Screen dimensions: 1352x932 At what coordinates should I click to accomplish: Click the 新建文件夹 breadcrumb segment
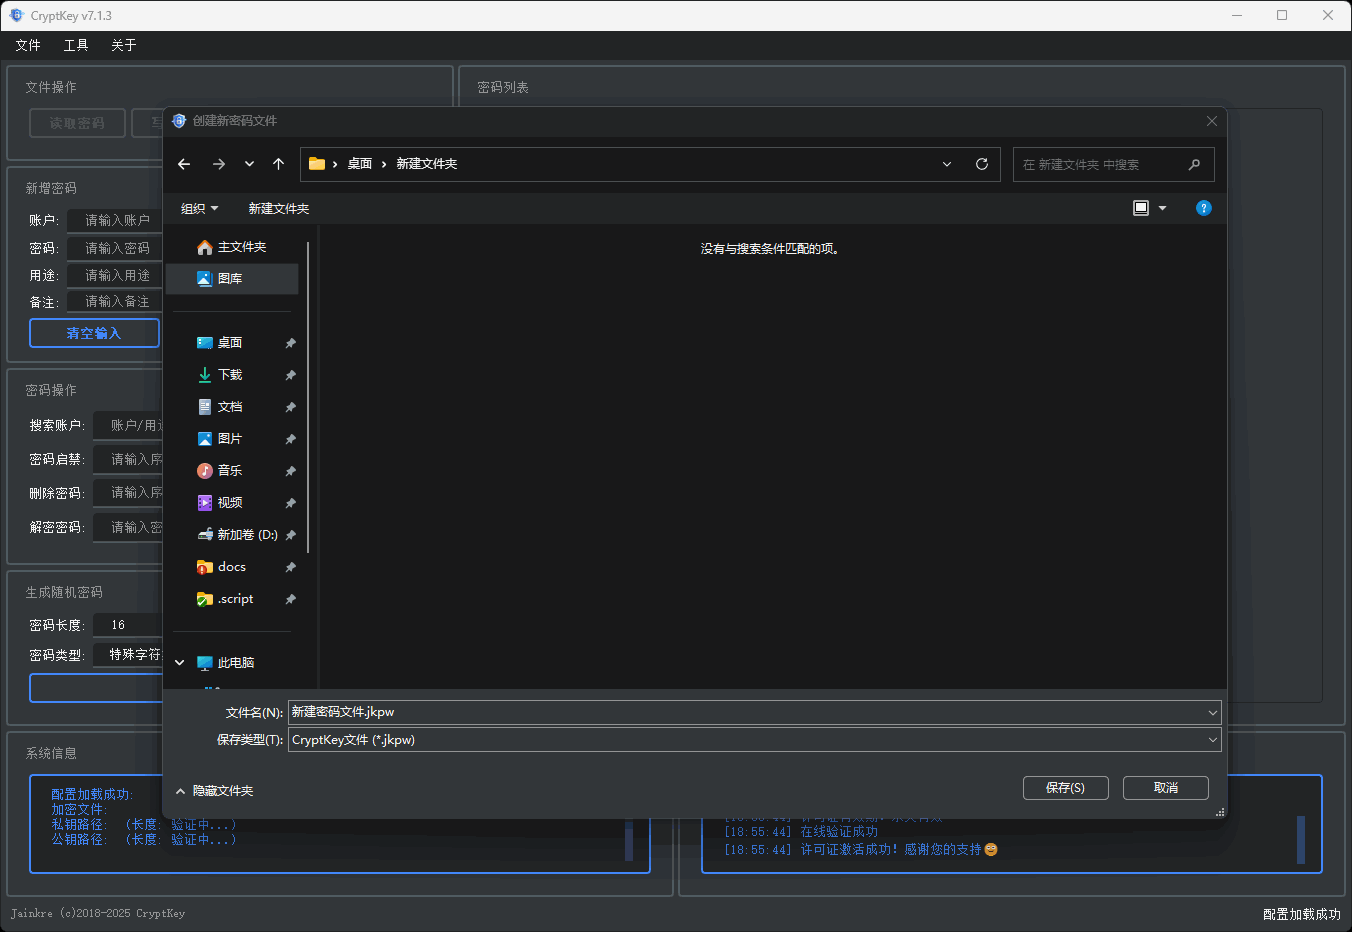427,164
